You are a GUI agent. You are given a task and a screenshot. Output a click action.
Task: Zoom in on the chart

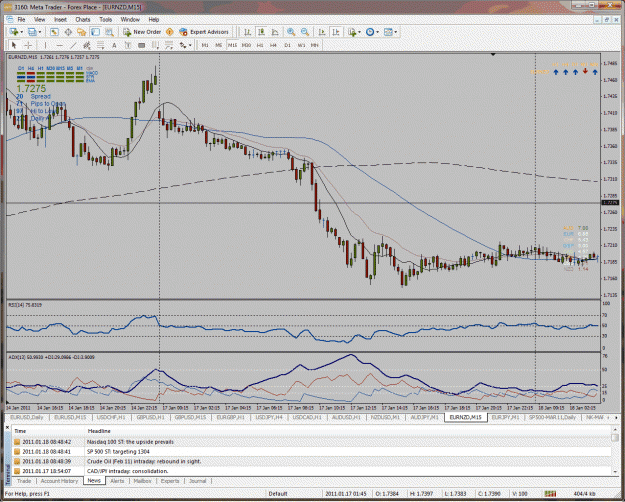click(x=291, y=32)
